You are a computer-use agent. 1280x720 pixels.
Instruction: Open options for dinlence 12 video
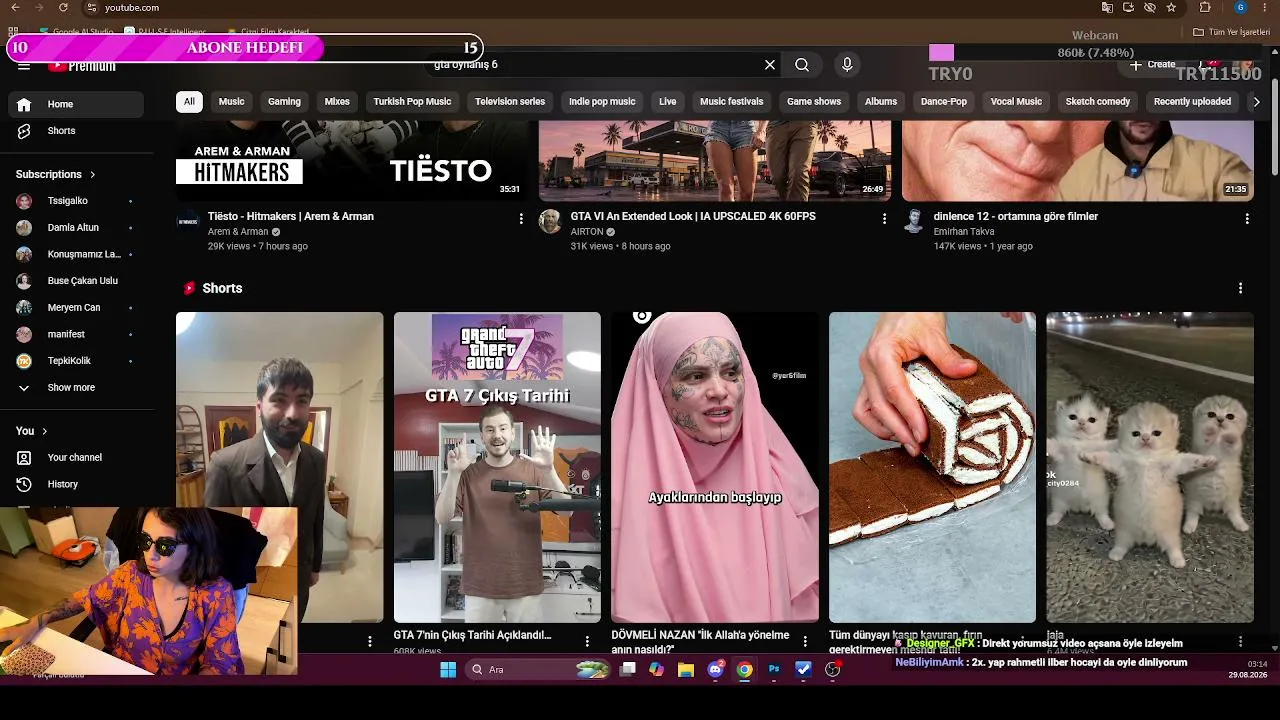coord(1247,218)
